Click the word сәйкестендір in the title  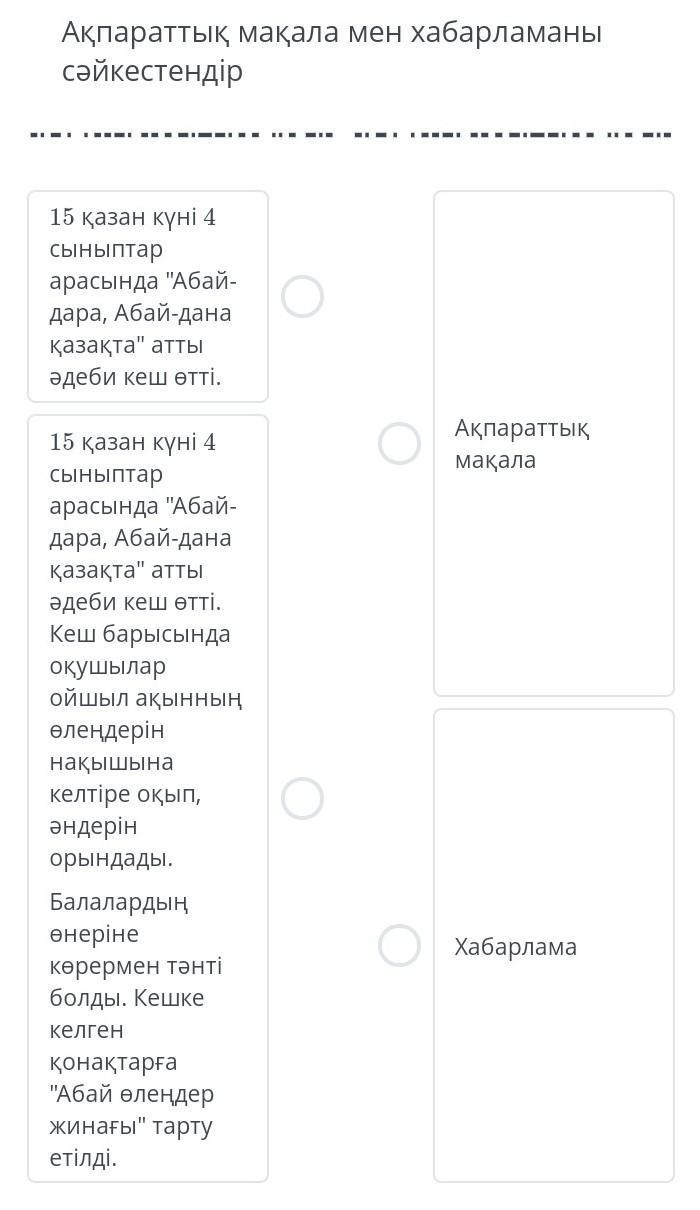(x=152, y=72)
